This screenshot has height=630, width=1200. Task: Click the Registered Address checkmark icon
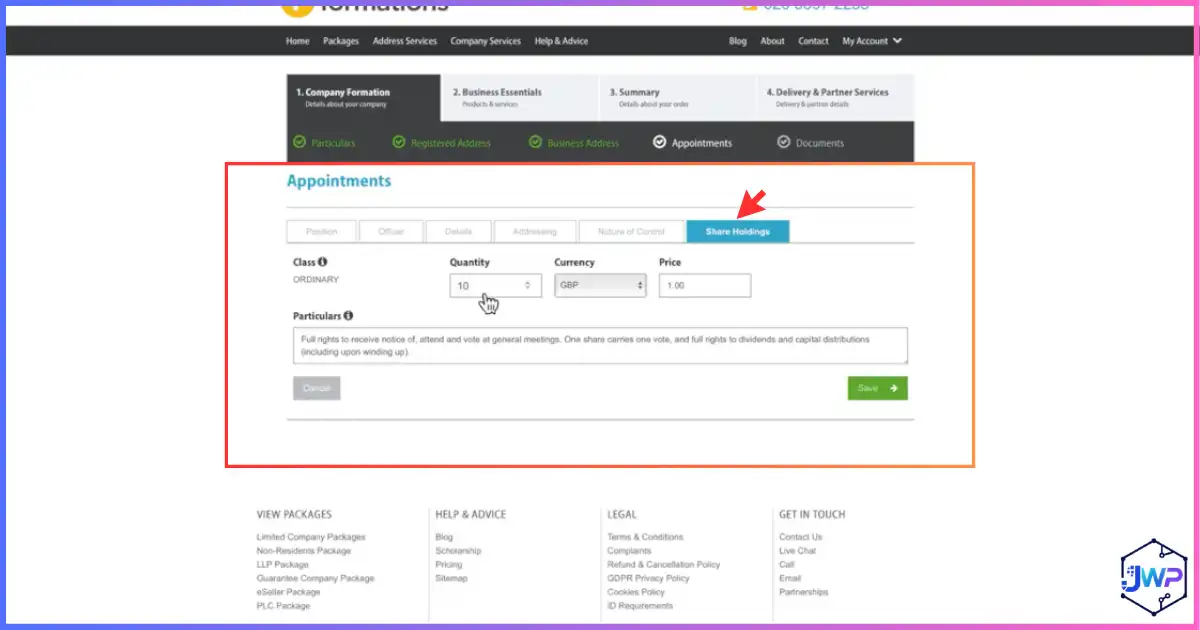point(399,142)
